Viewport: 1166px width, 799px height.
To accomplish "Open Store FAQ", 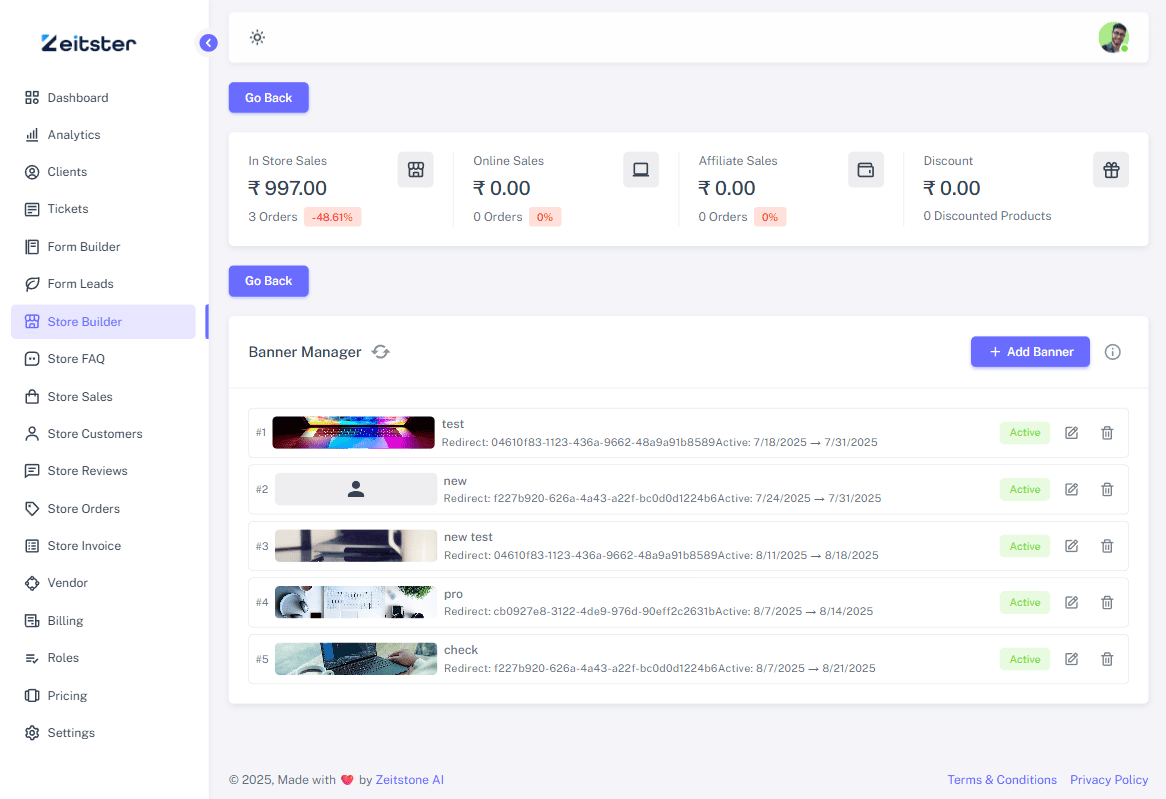I will coord(103,359).
